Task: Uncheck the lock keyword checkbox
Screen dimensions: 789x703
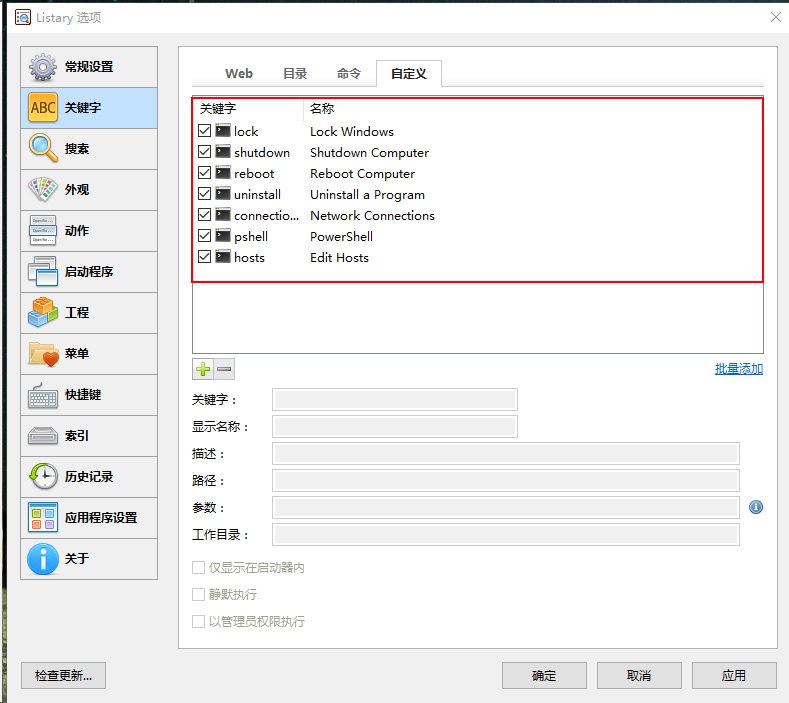Action: click(204, 131)
